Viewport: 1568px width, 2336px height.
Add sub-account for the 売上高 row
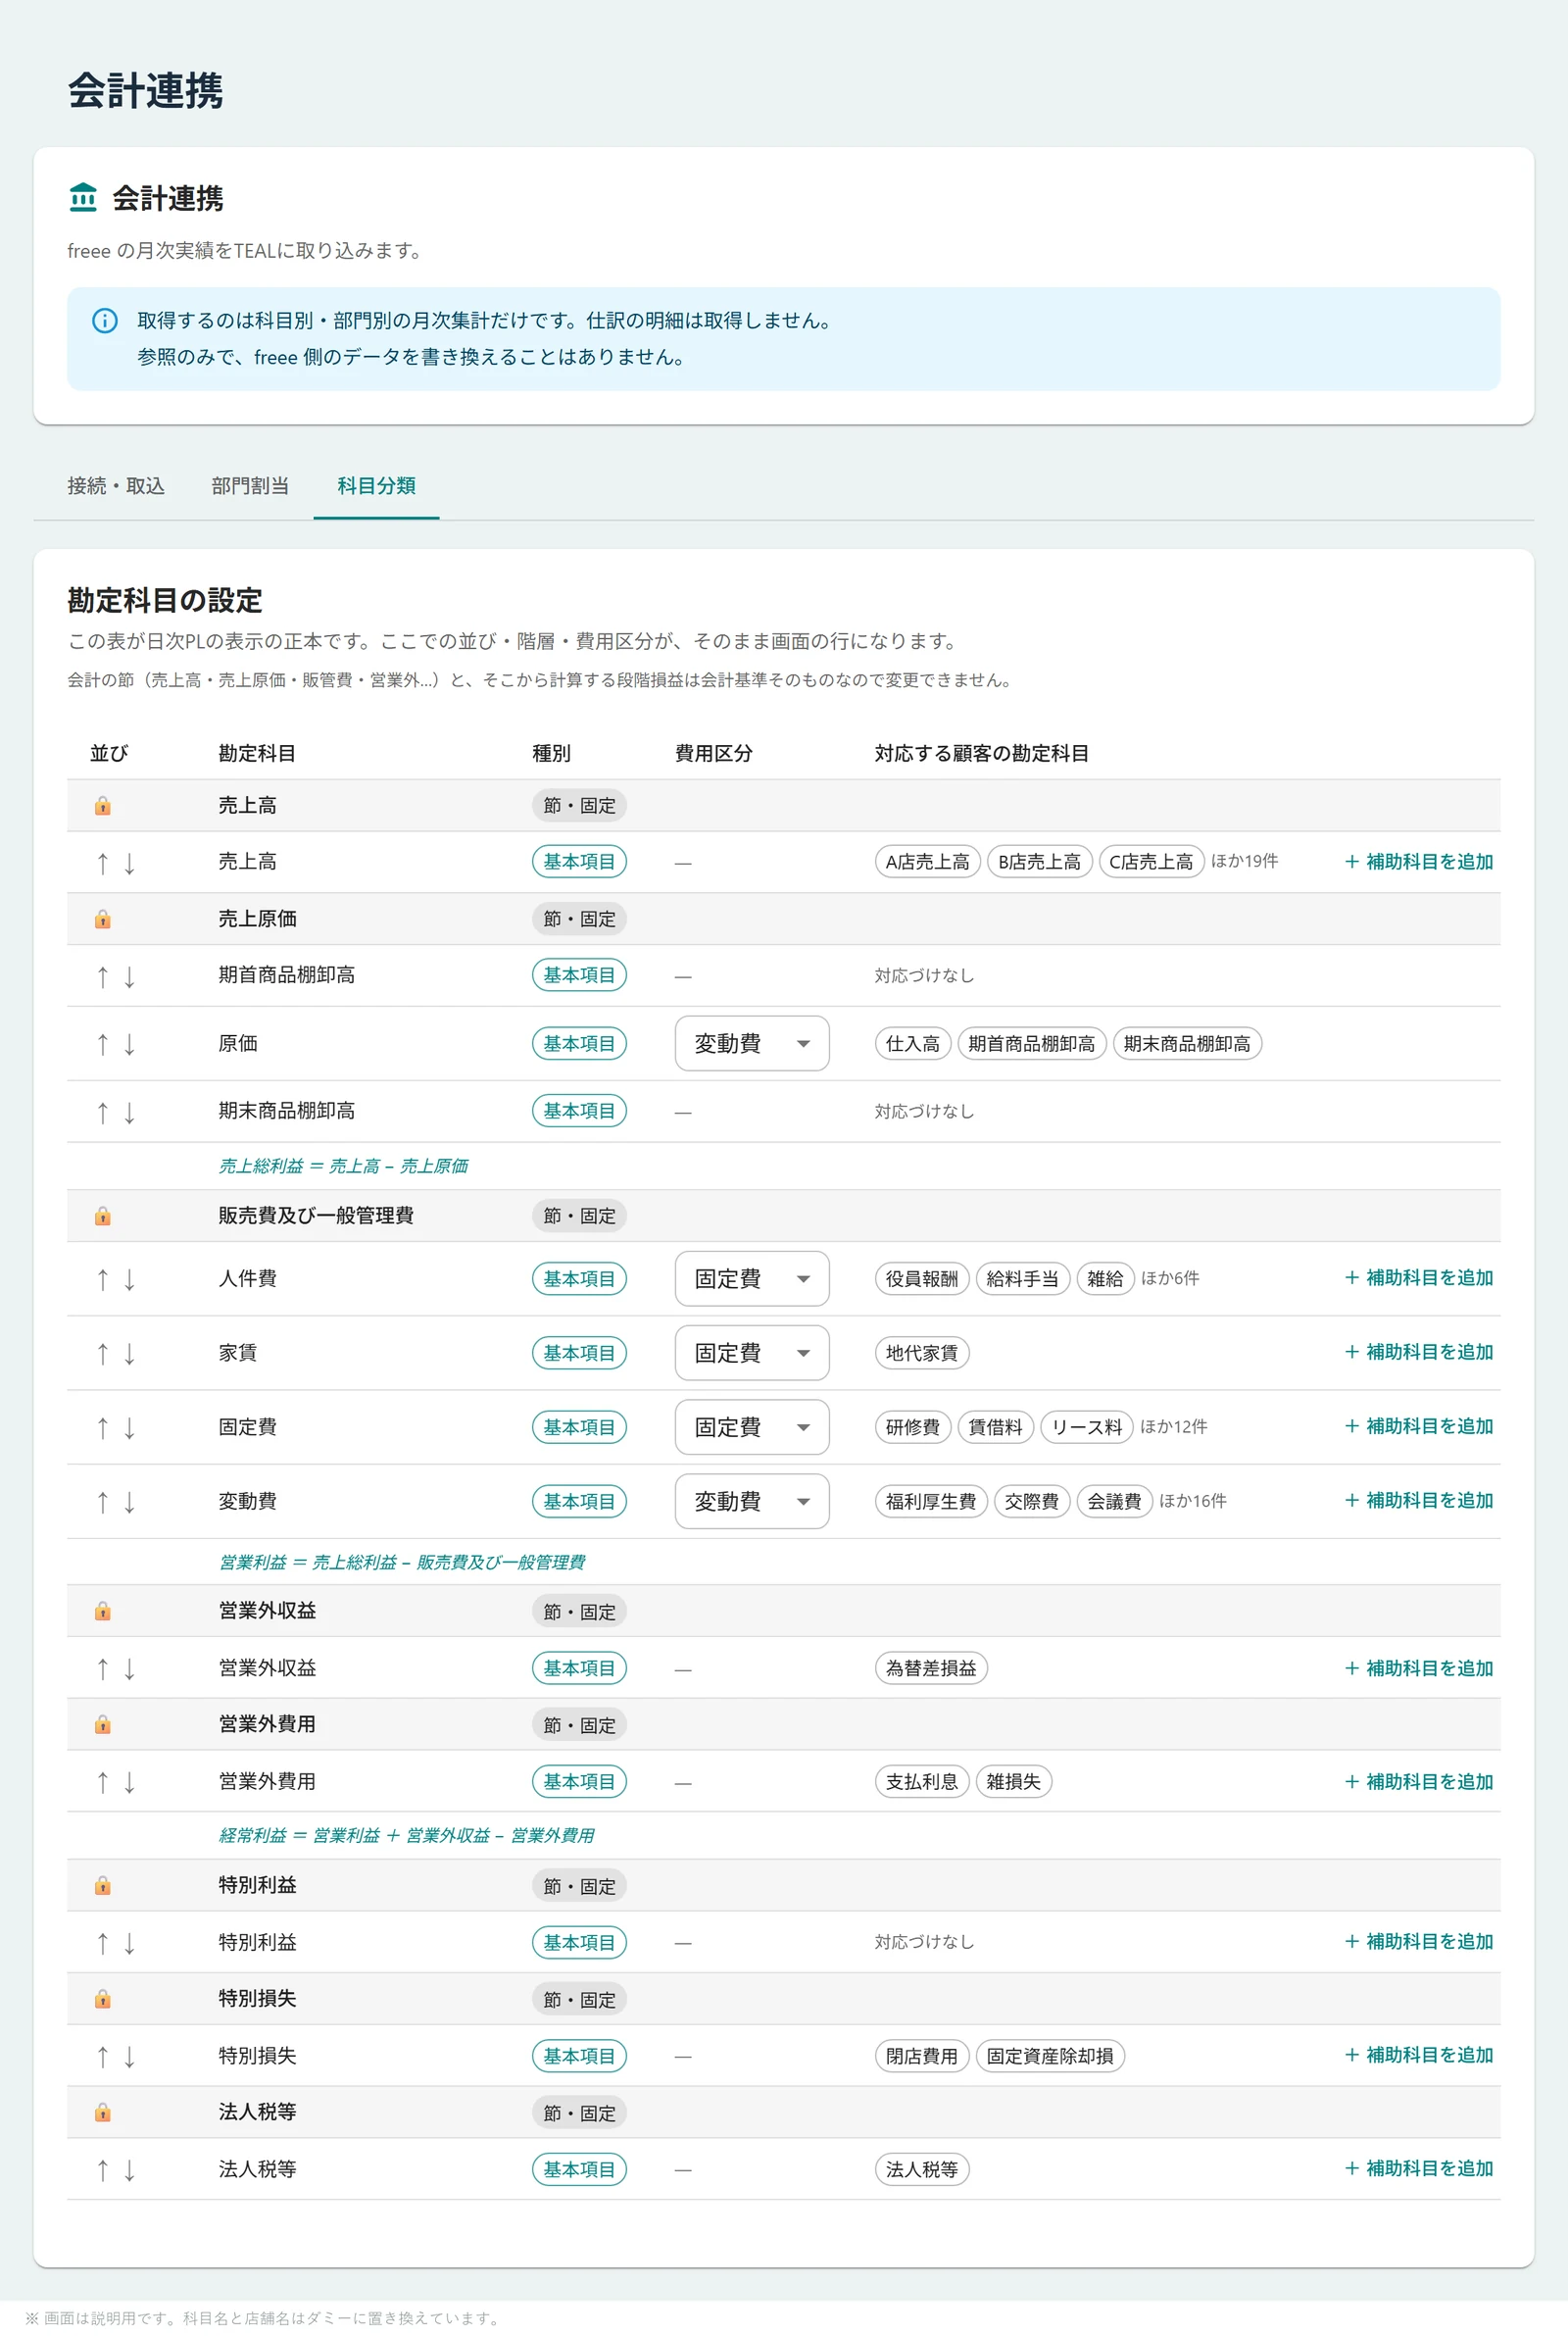pyautogui.click(x=1418, y=861)
